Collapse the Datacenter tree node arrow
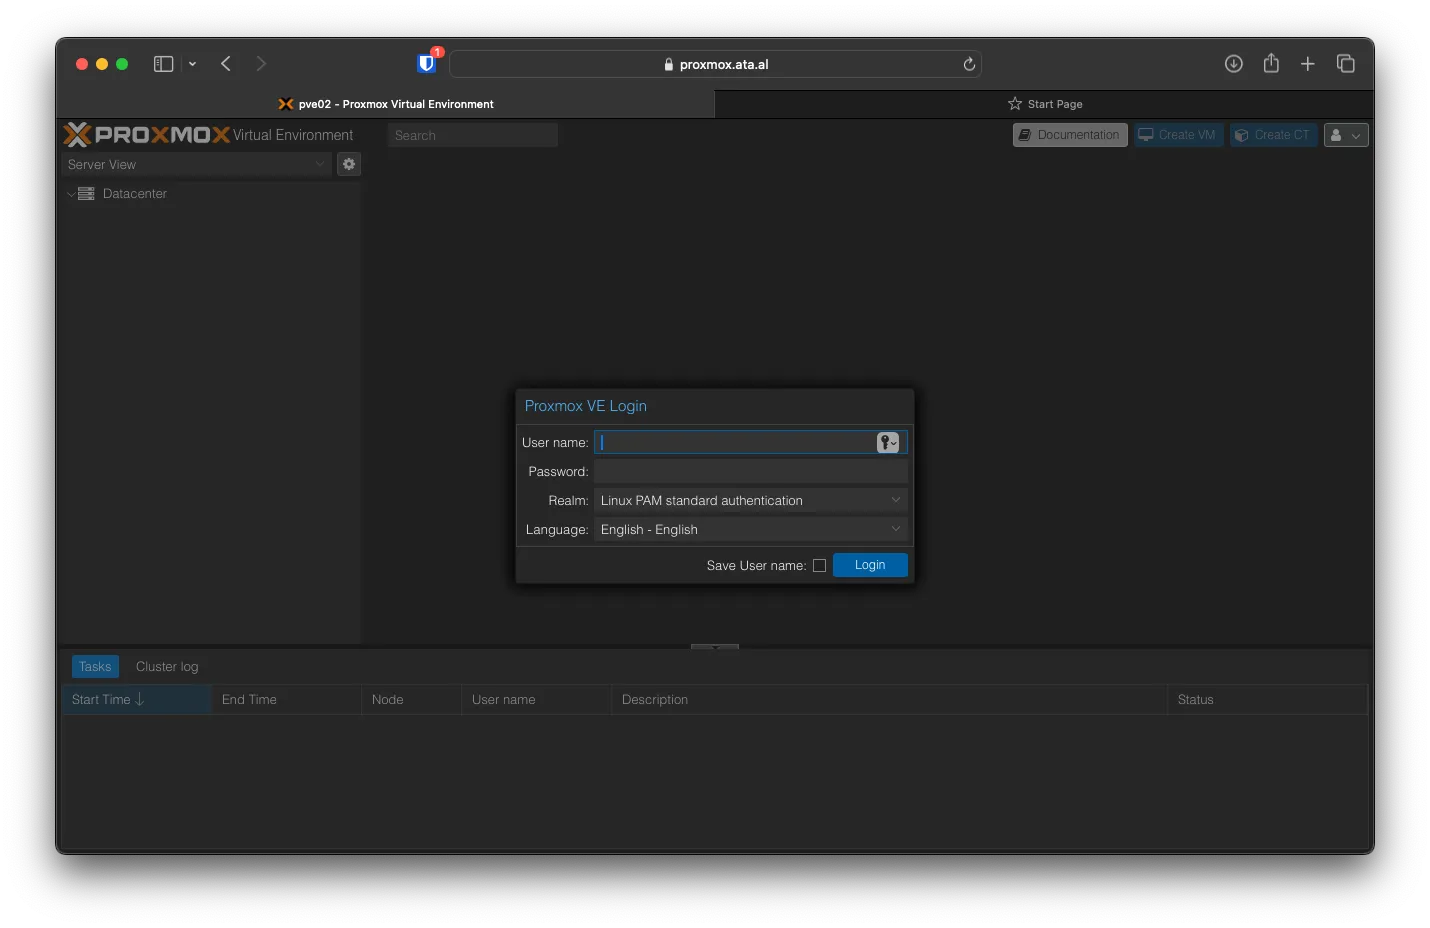This screenshot has height=928, width=1430. (x=70, y=194)
